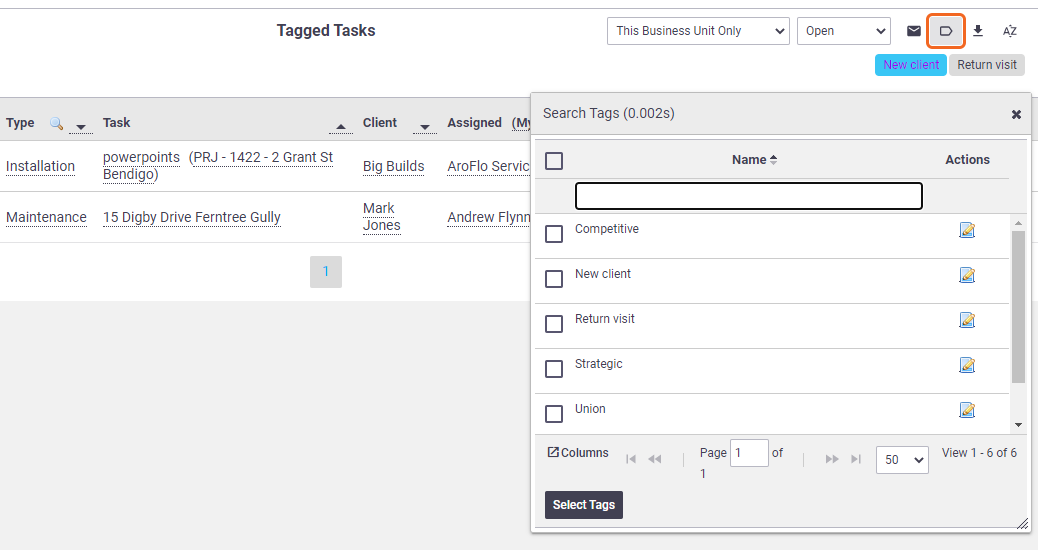Click the Name column sort arrows
Screen dimensions: 1038x550
click(x=773, y=160)
